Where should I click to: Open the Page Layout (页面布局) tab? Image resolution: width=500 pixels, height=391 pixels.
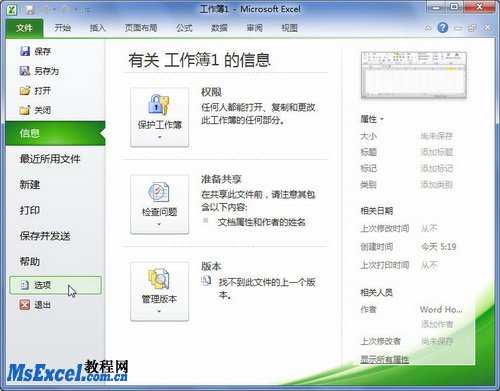pyautogui.click(x=141, y=28)
